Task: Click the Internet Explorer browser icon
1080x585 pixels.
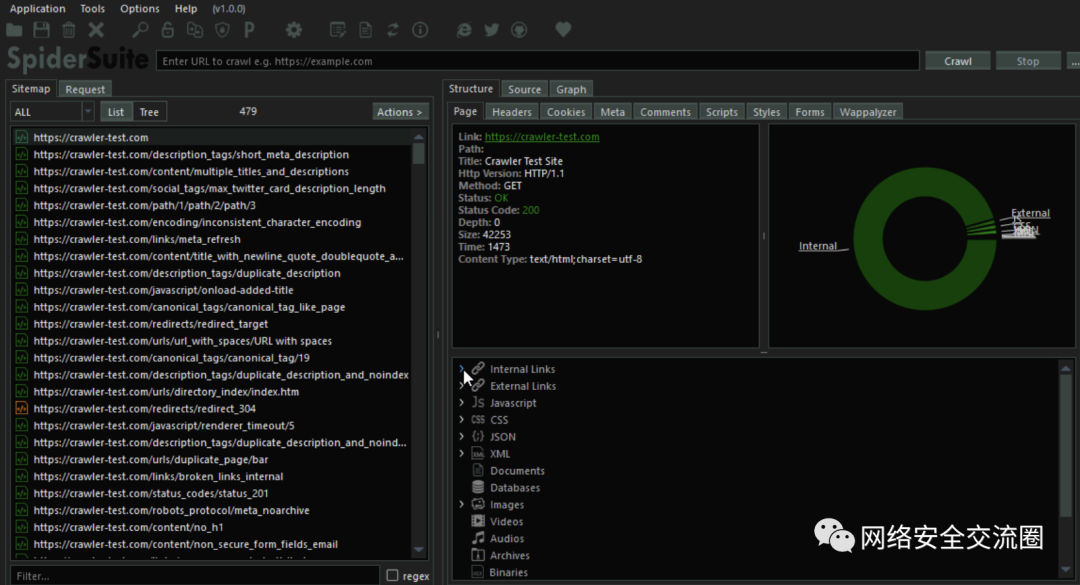Action: click(x=464, y=30)
